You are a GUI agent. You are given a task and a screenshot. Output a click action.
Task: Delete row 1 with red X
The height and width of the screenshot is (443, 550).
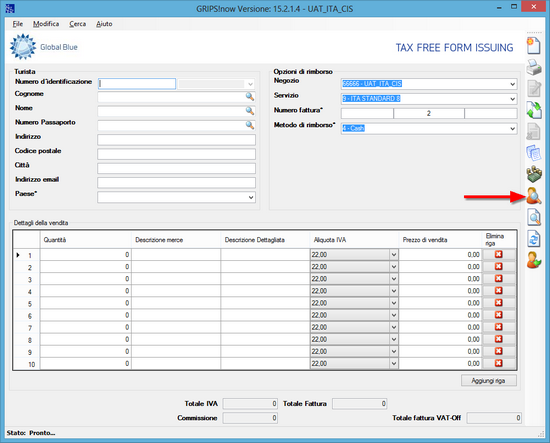(498, 254)
